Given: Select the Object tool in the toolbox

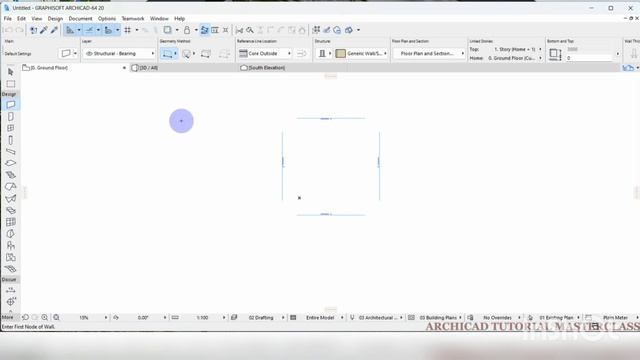Looking at the screenshot, I should click(11, 246).
